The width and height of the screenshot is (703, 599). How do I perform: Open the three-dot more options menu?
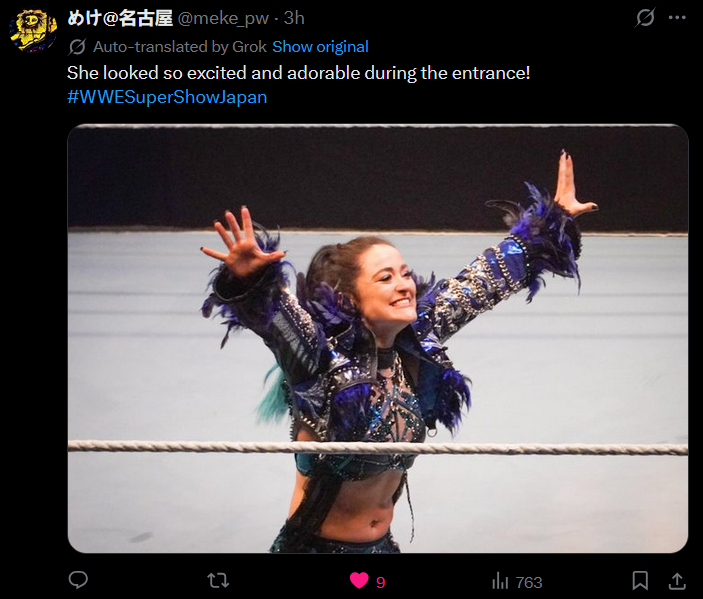pyautogui.click(x=677, y=18)
